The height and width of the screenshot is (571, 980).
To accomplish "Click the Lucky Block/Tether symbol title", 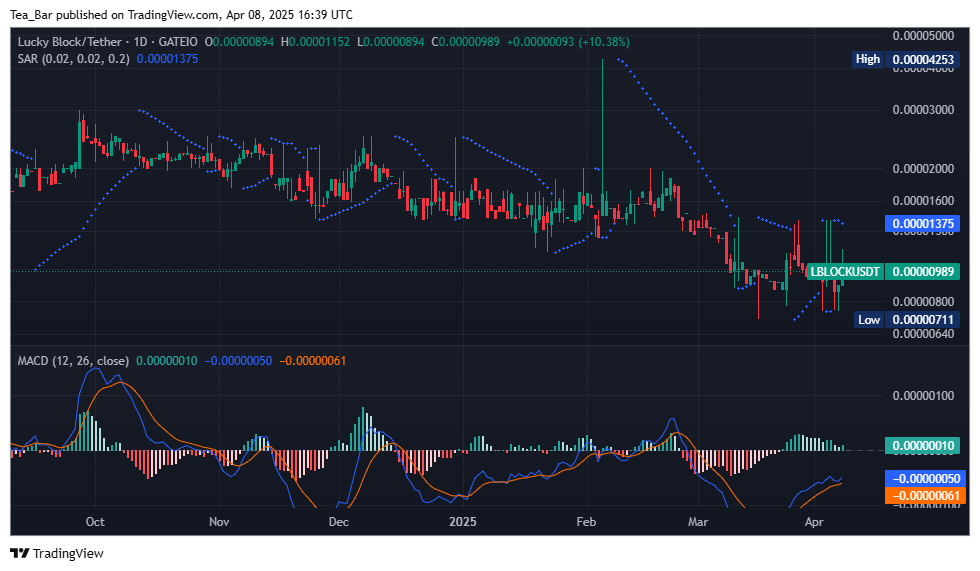I will pyautogui.click(x=69, y=42).
